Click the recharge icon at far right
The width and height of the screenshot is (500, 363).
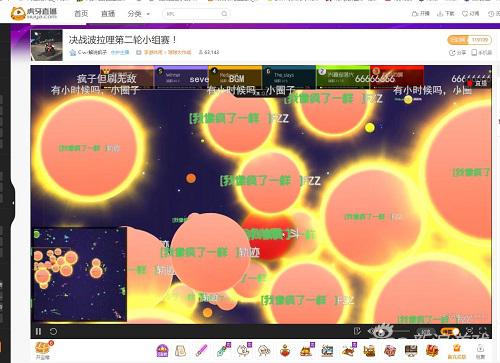click(x=480, y=352)
